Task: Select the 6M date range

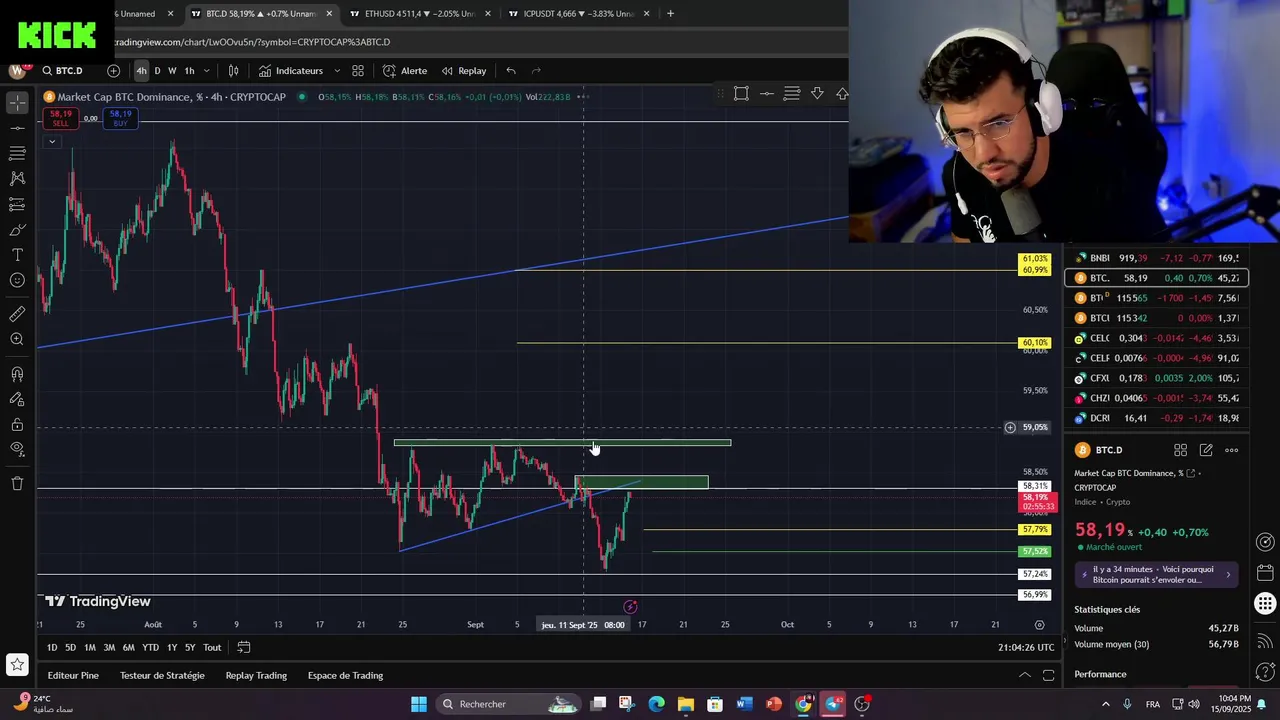Action: (x=129, y=648)
